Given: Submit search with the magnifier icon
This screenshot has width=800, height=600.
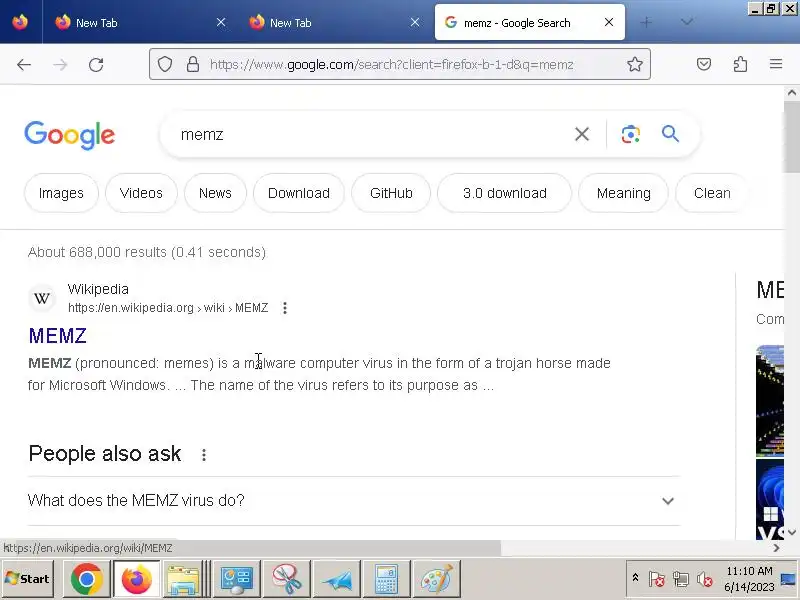Looking at the screenshot, I should pyautogui.click(x=670, y=134).
